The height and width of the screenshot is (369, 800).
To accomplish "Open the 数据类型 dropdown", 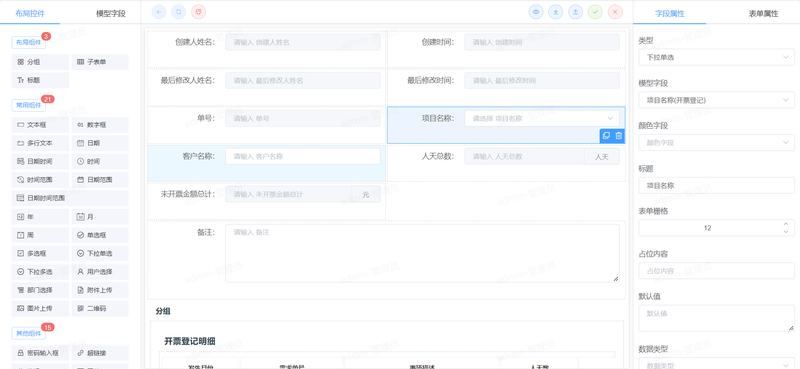I will coord(716,364).
